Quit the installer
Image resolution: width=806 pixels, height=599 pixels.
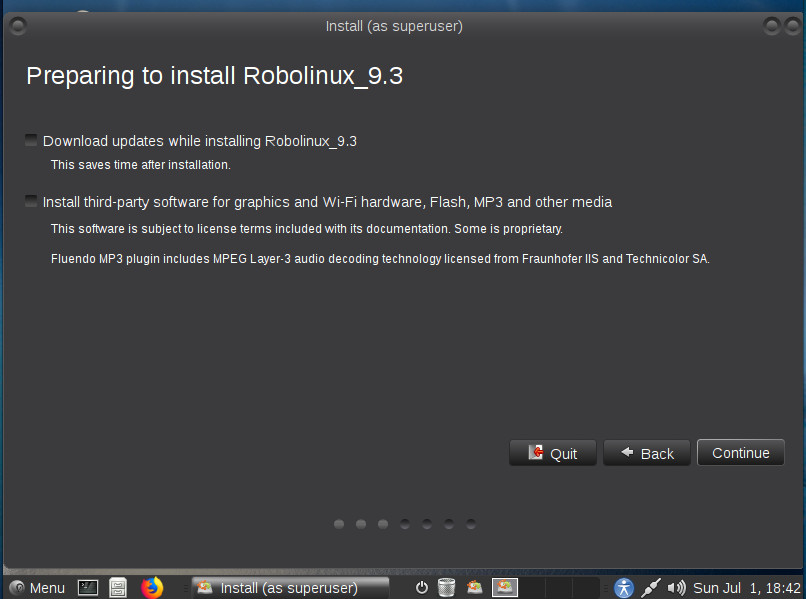[x=553, y=453]
